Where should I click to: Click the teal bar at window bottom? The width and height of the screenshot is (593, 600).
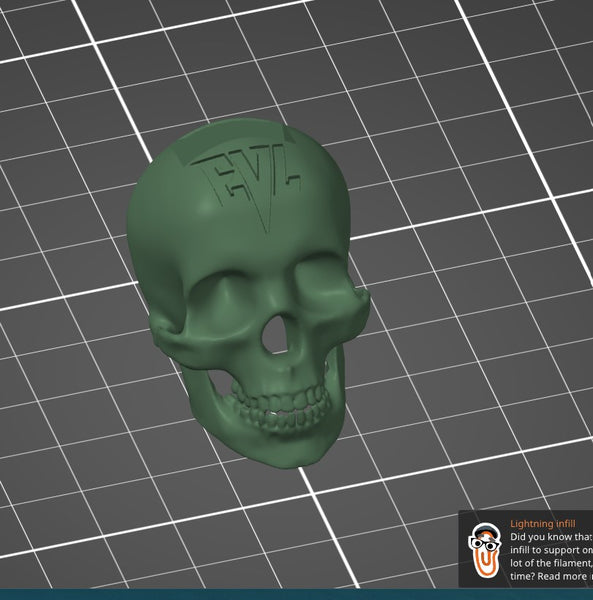coord(296,594)
